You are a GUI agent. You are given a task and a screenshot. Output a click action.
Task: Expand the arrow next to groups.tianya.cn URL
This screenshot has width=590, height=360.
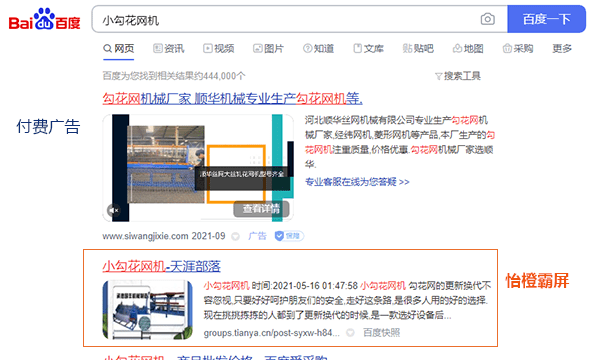point(350,333)
